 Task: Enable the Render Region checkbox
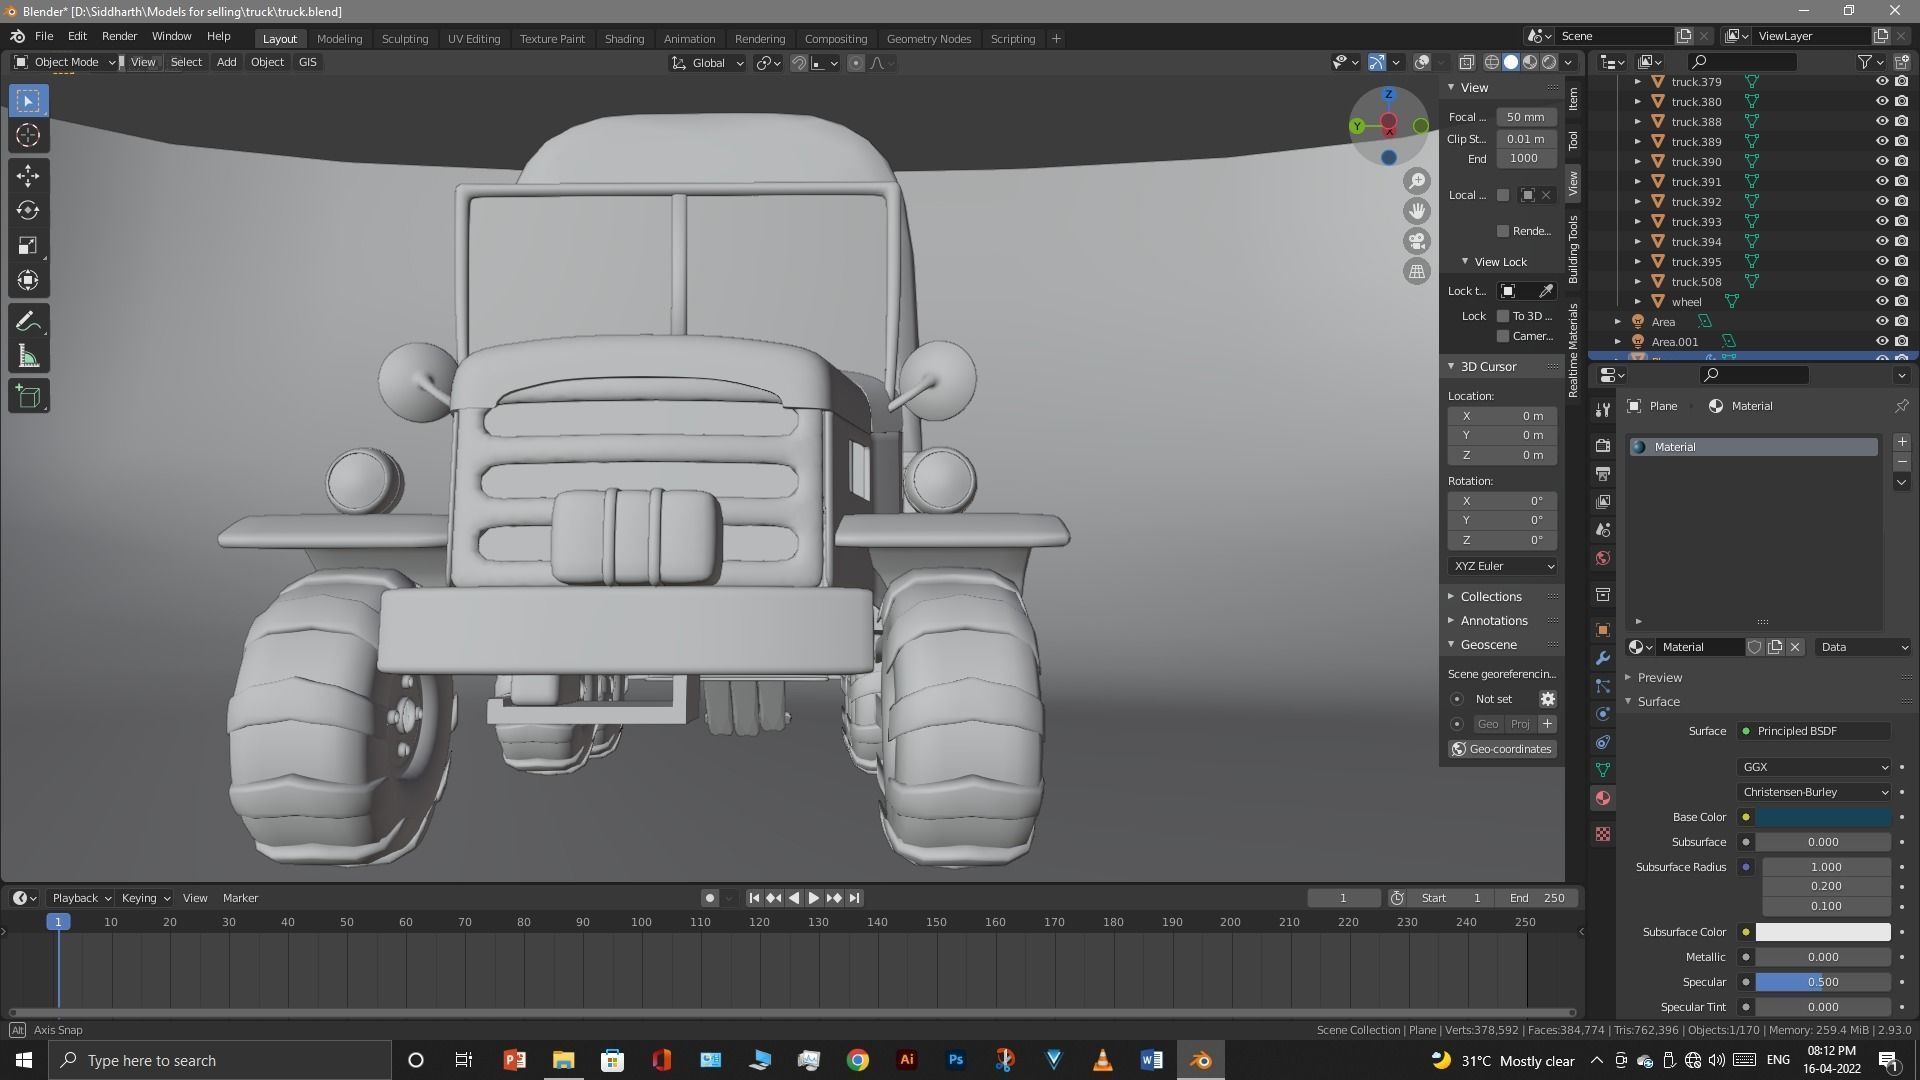(1502, 231)
